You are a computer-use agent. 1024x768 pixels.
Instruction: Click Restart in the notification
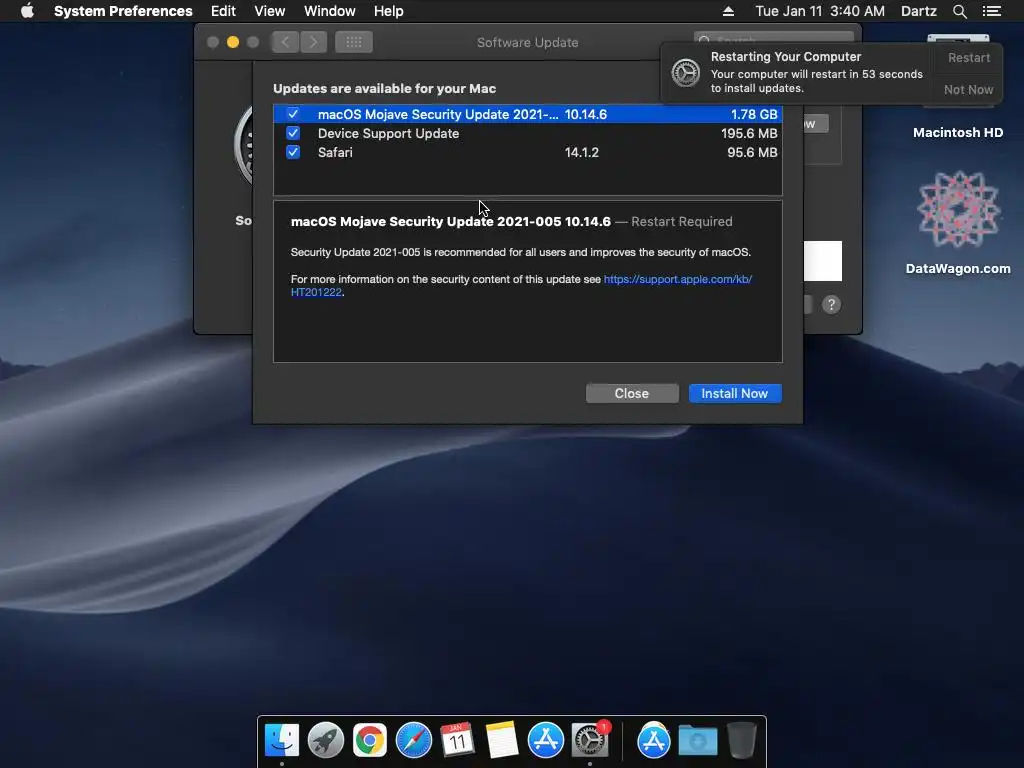[x=968, y=57]
